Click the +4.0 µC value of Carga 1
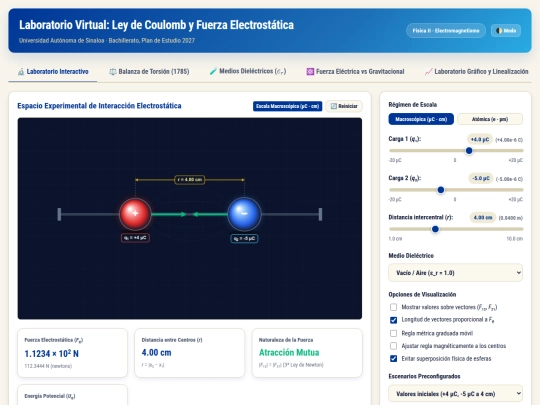This screenshot has width=540, height=405. [x=480, y=139]
